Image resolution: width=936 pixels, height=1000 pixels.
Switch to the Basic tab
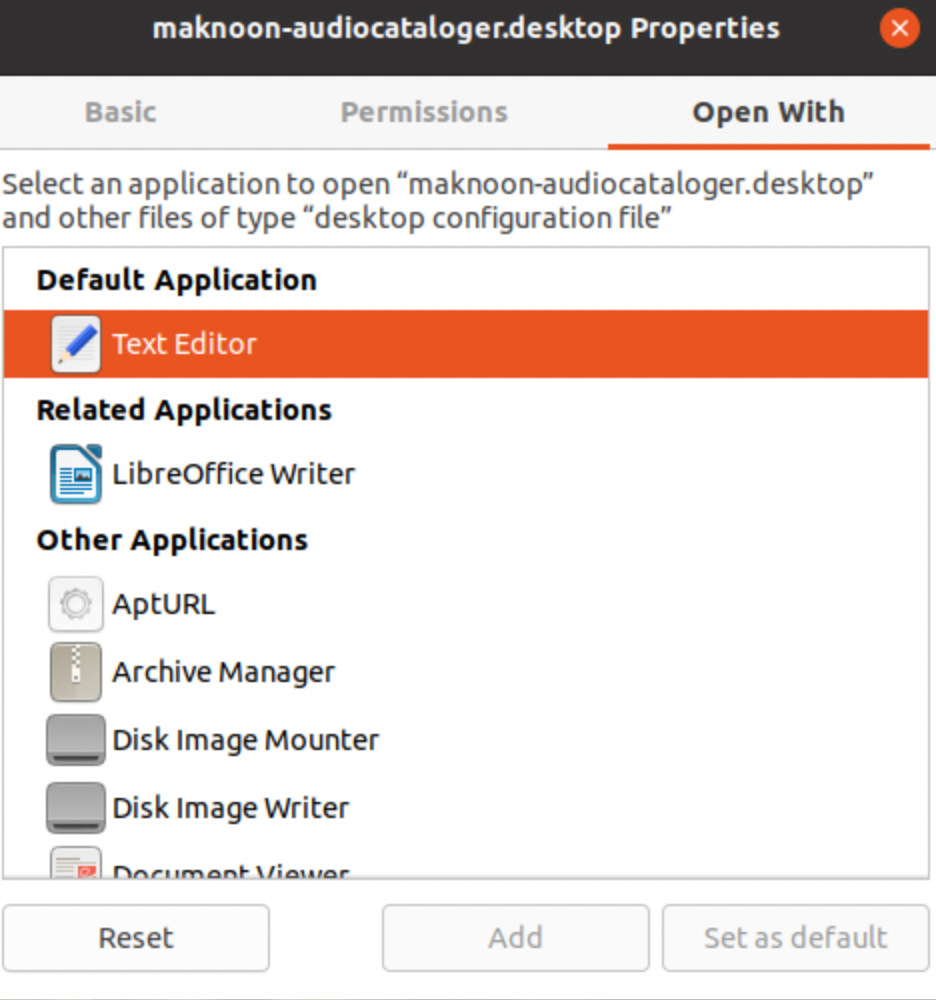coord(121,112)
